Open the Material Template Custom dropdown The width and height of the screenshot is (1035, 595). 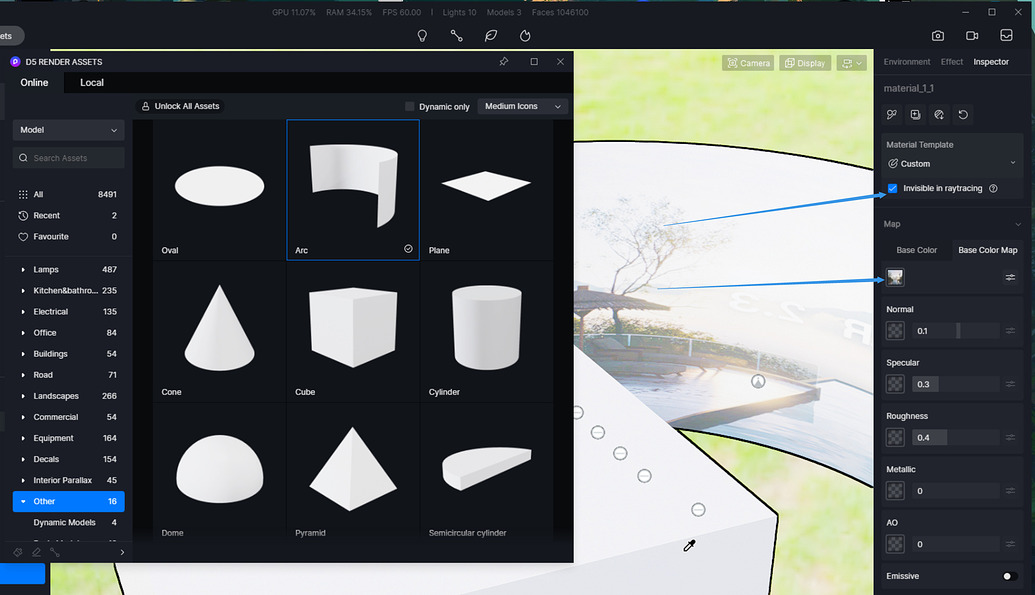950,163
